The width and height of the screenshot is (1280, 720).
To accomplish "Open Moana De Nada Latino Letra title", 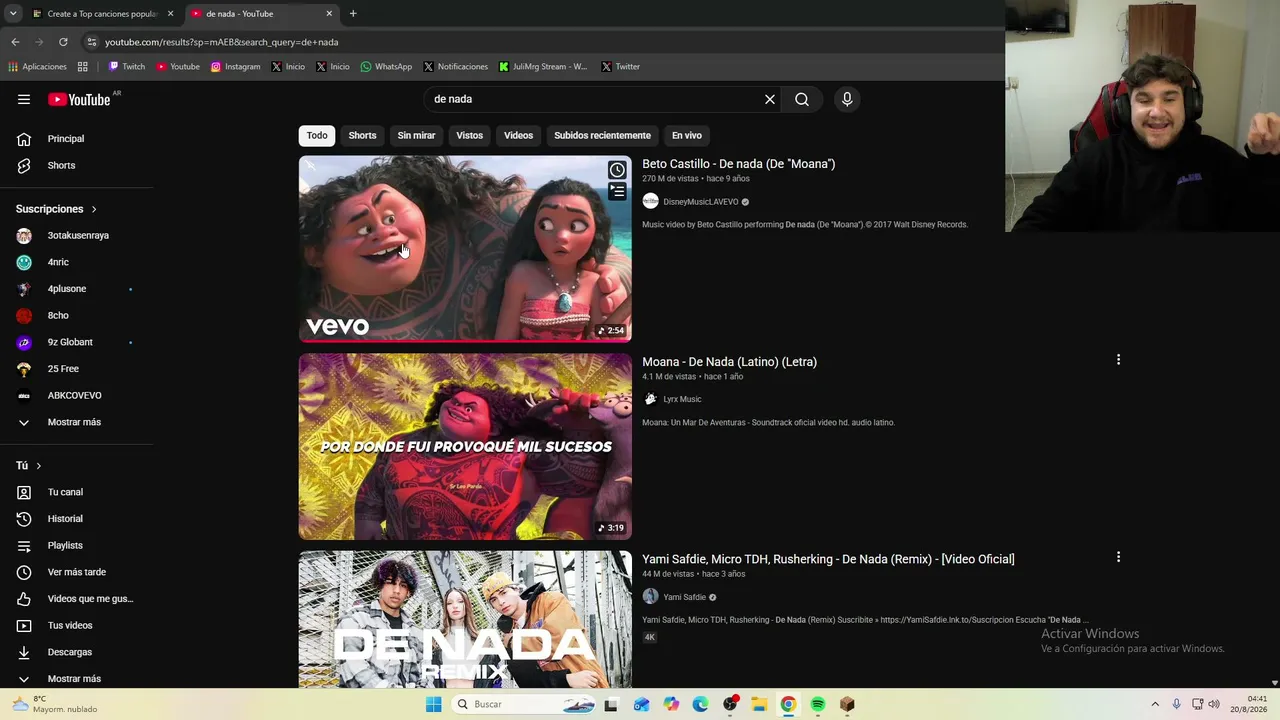I will (x=729, y=362).
